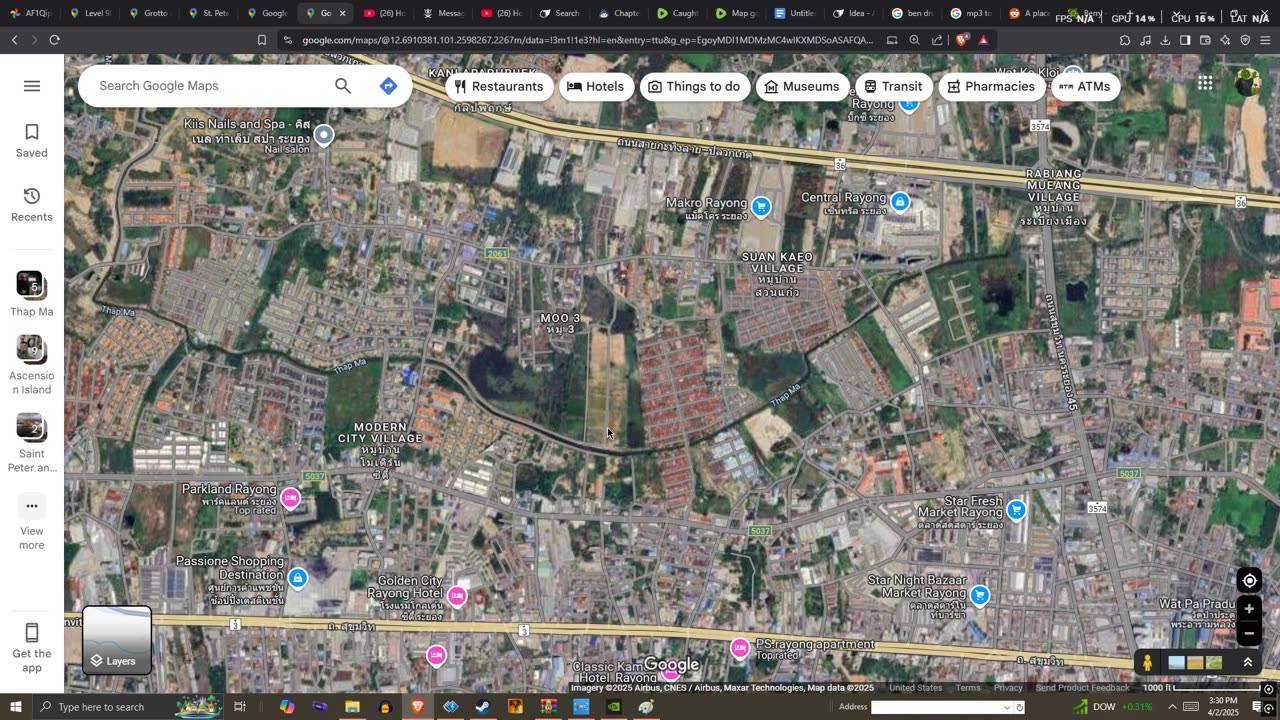Reload the page in the browser
This screenshot has width=1280, height=720.
54,40
